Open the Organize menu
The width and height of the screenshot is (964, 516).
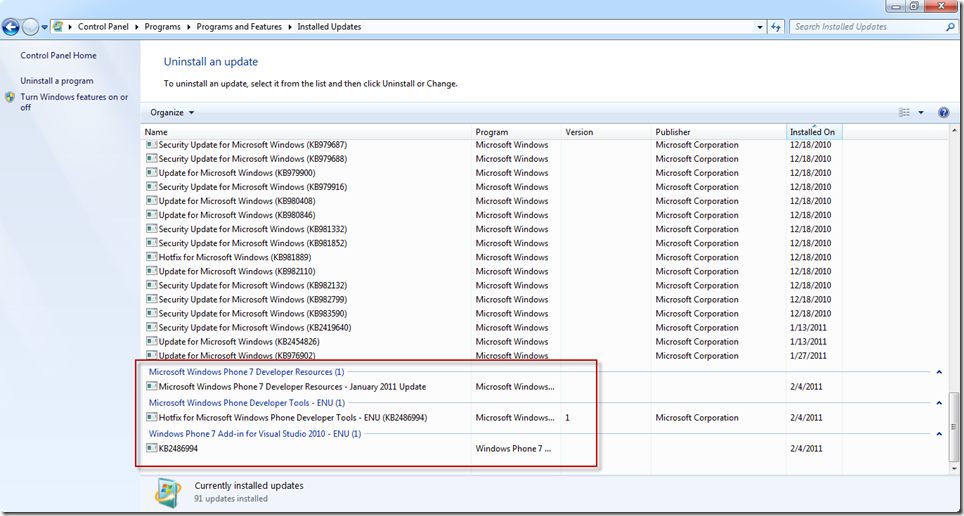pyautogui.click(x=172, y=113)
